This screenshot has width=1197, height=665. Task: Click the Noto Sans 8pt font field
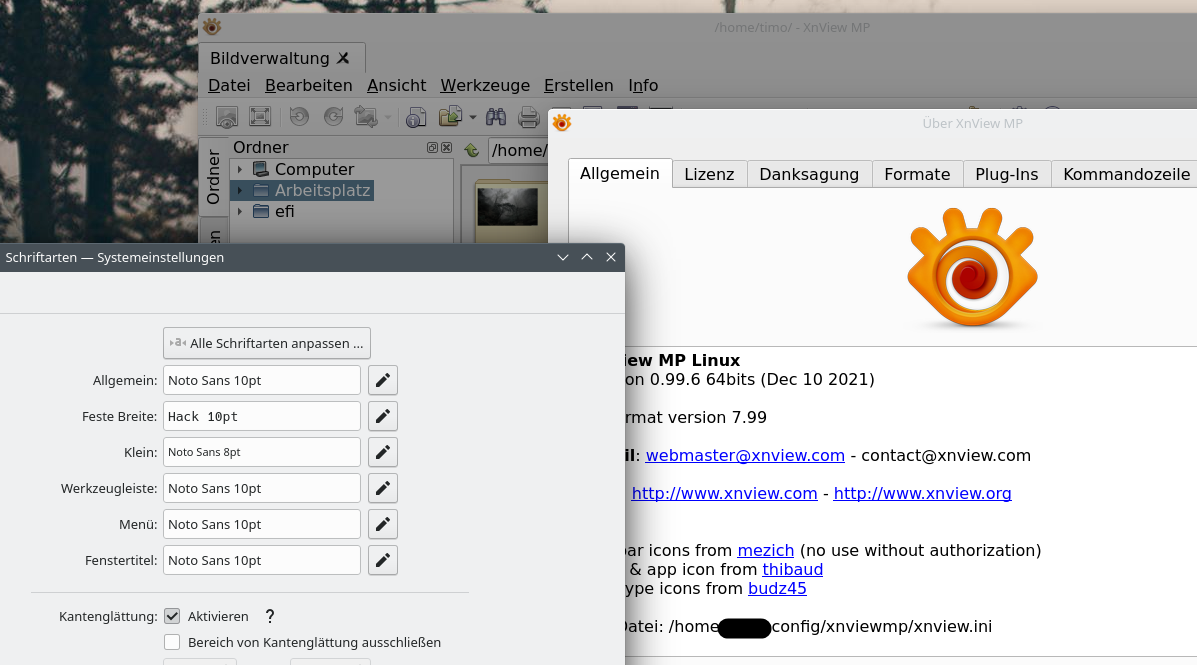click(262, 452)
